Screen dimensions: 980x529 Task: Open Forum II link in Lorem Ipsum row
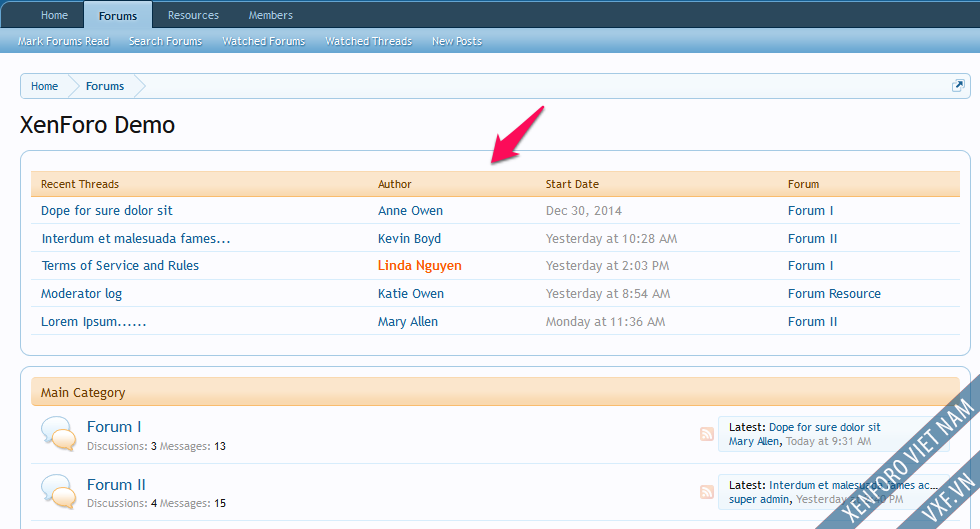(812, 321)
